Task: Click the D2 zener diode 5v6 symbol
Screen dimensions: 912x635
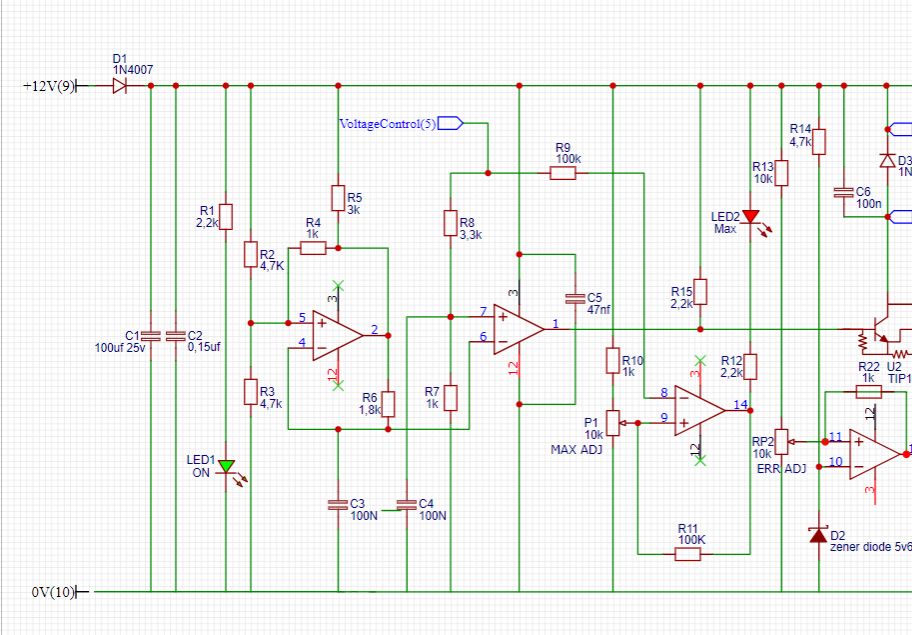Action: (819, 536)
